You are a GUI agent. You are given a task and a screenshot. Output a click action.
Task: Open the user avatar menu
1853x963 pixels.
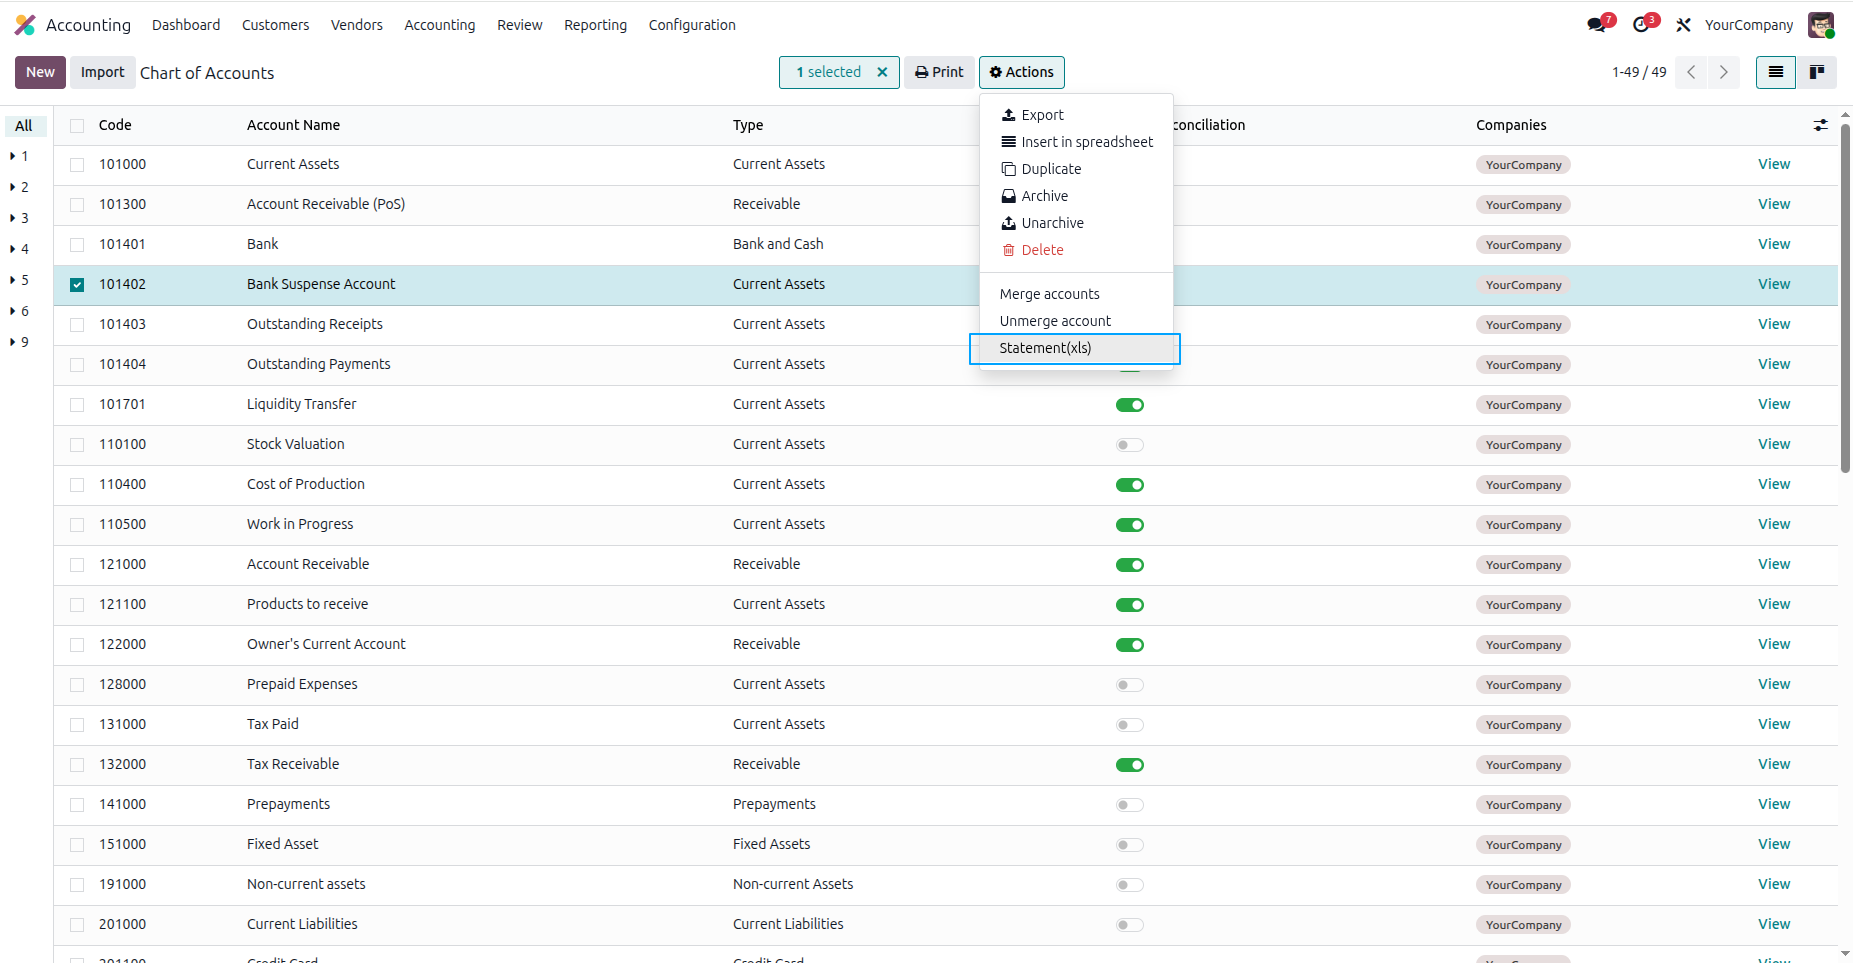(1821, 25)
